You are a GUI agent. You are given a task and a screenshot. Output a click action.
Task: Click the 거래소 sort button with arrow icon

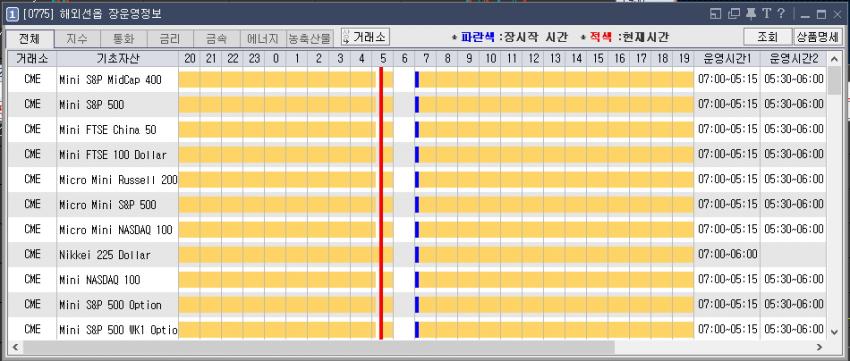click(x=365, y=37)
